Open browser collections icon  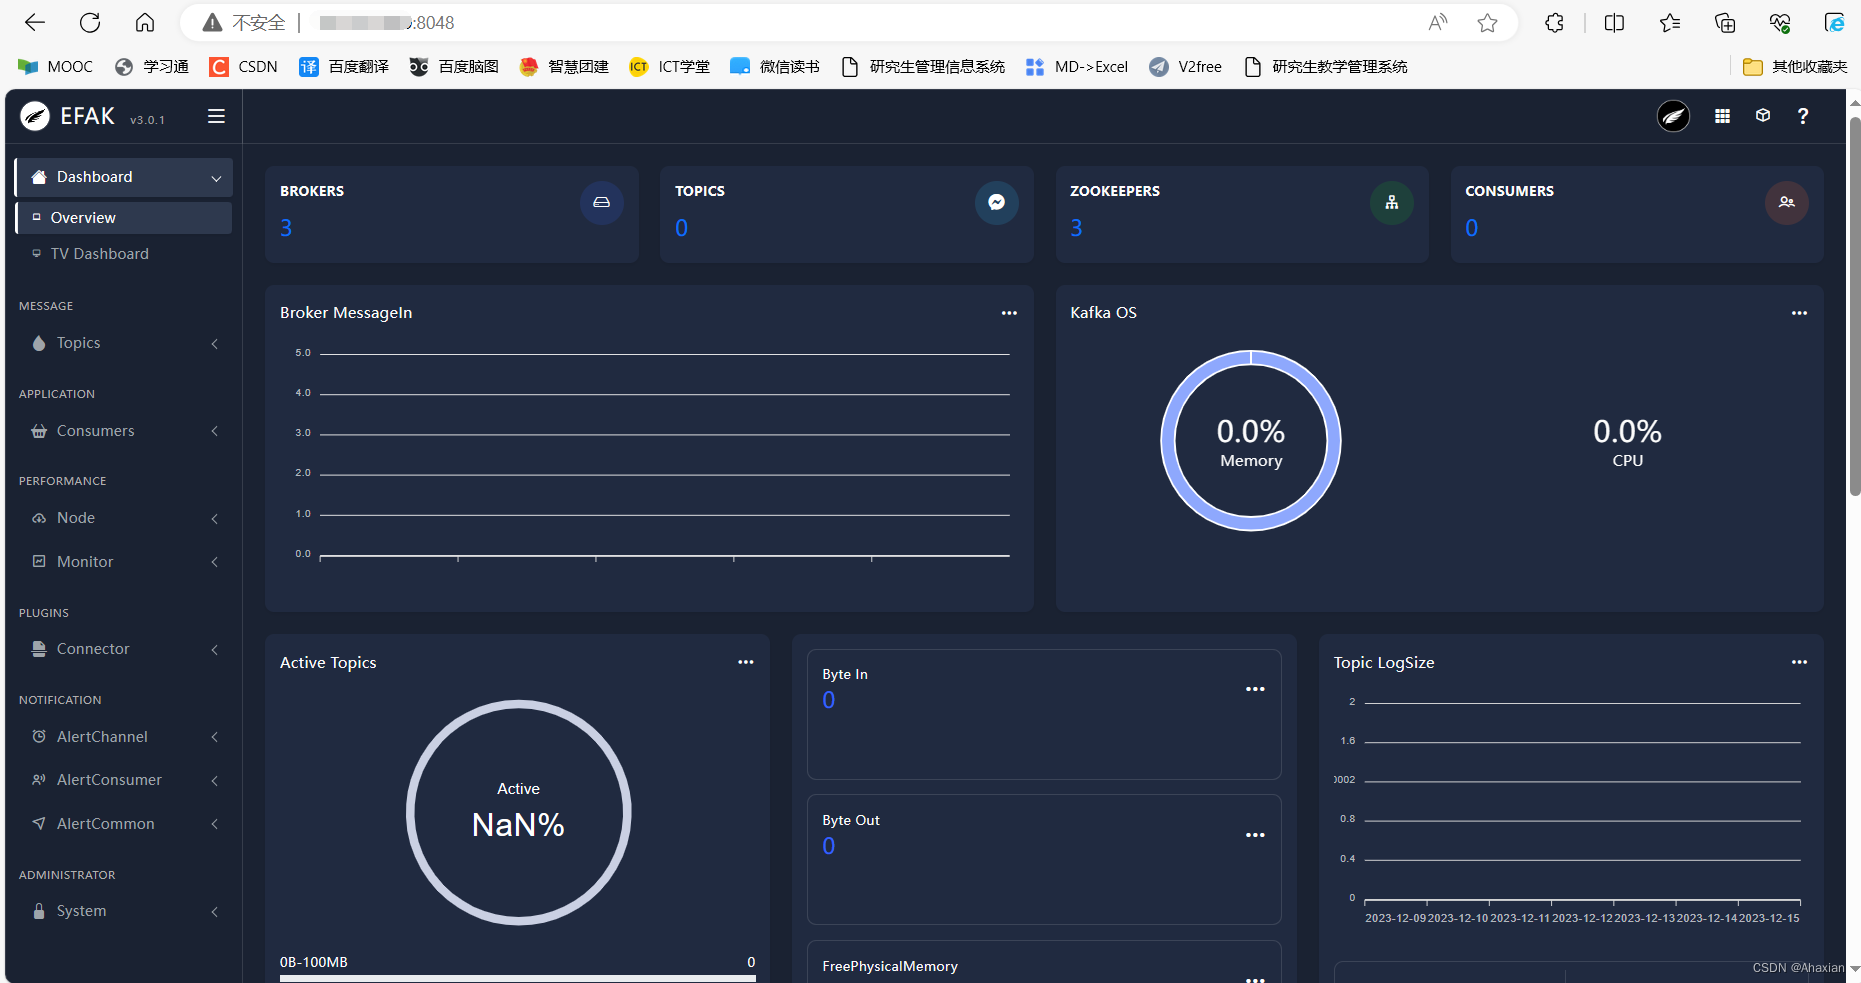coord(1725,23)
